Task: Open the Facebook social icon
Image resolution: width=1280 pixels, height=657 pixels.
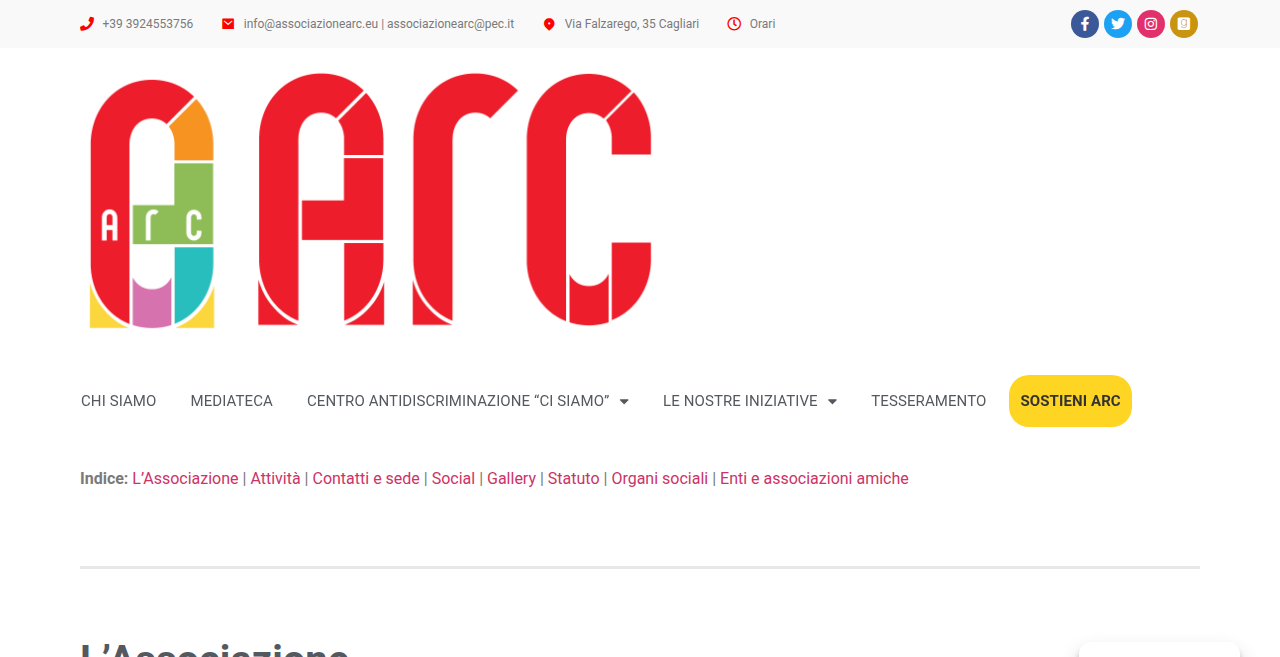Action: click(1085, 24)
